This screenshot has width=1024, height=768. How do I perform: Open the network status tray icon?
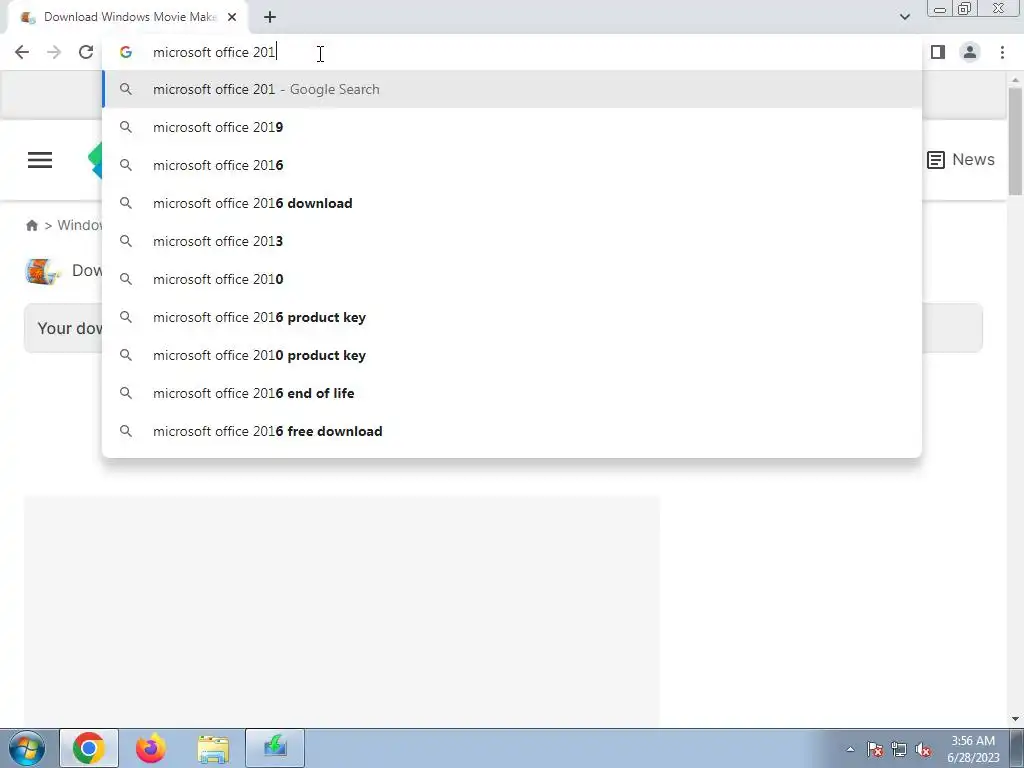tap(899, 749)
